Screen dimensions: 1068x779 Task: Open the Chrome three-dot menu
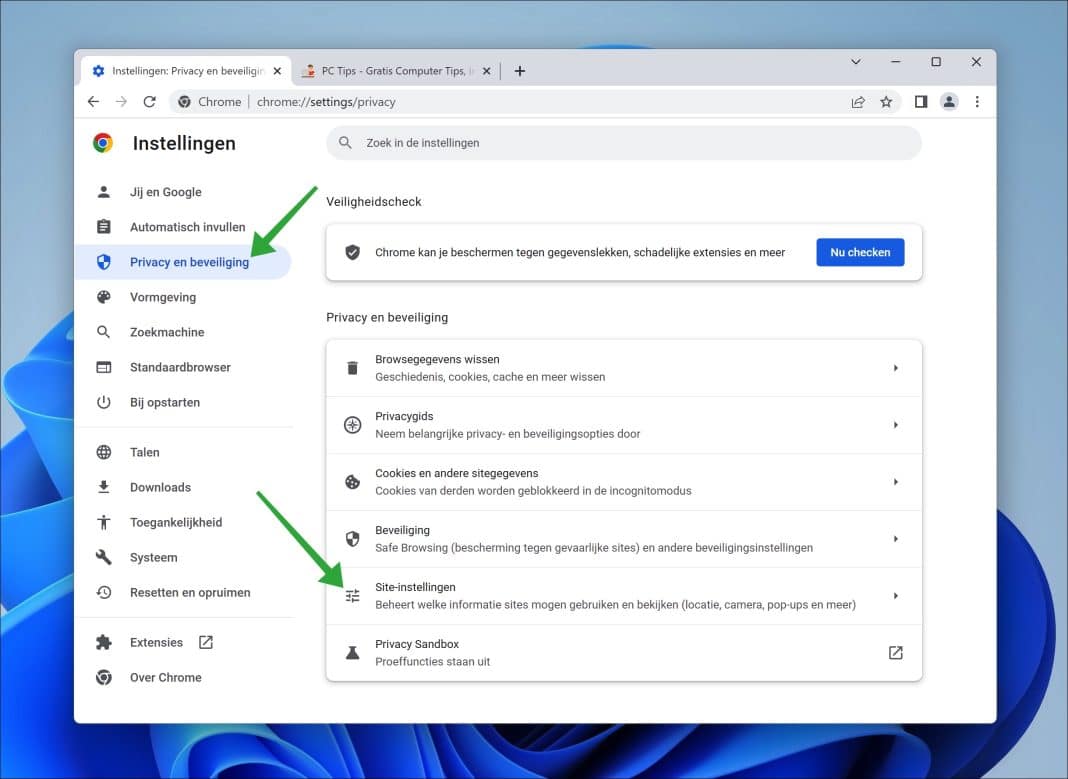tap(977, 101)
